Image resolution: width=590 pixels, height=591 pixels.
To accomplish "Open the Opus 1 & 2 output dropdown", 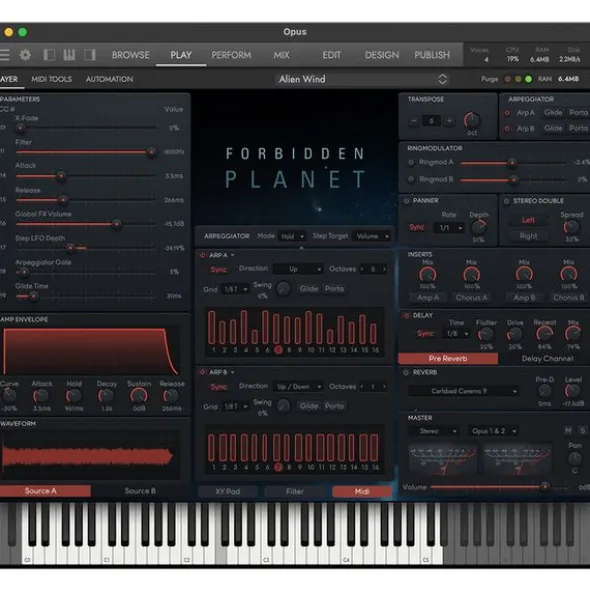I will click(493, 431).
